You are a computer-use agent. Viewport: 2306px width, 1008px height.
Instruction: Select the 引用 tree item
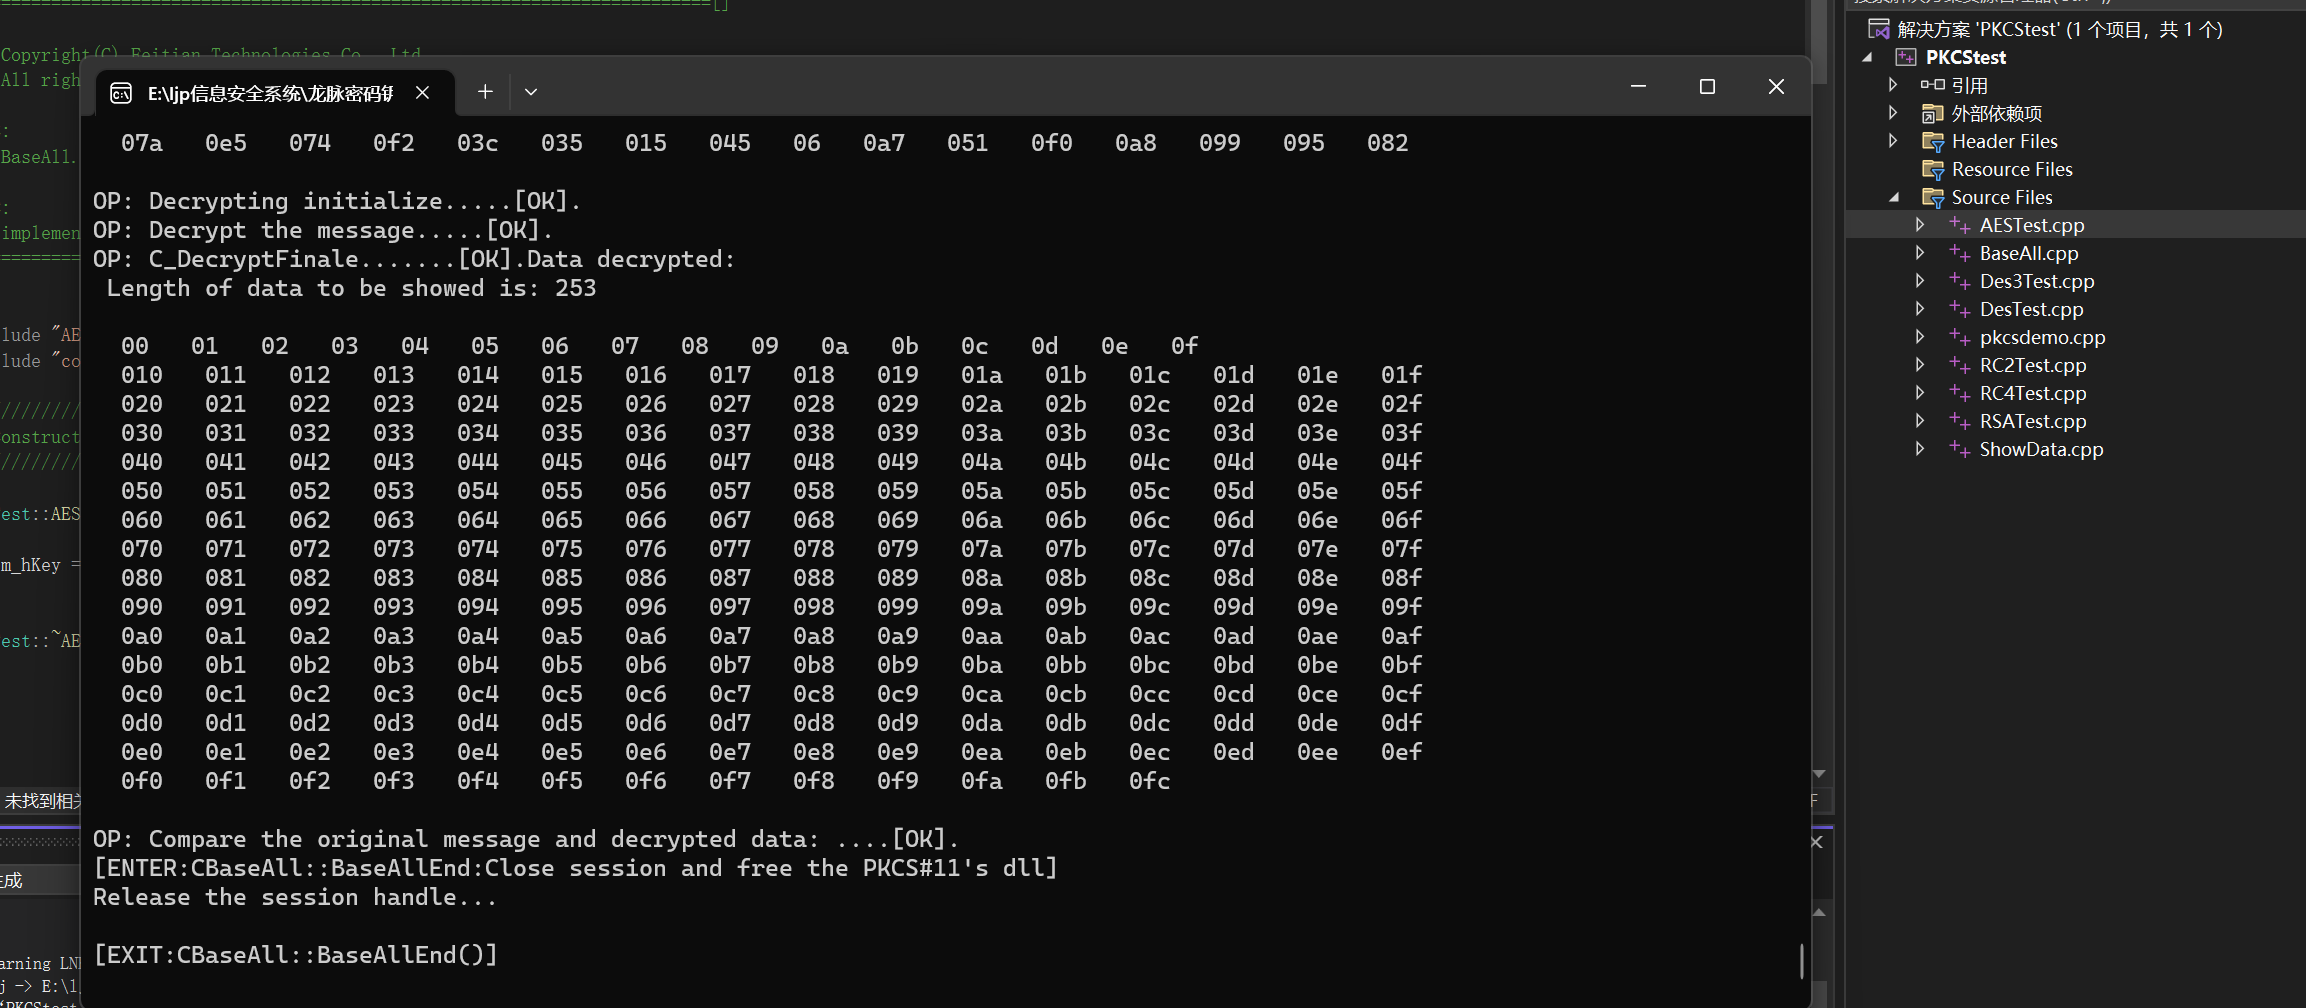[1969, 85]
